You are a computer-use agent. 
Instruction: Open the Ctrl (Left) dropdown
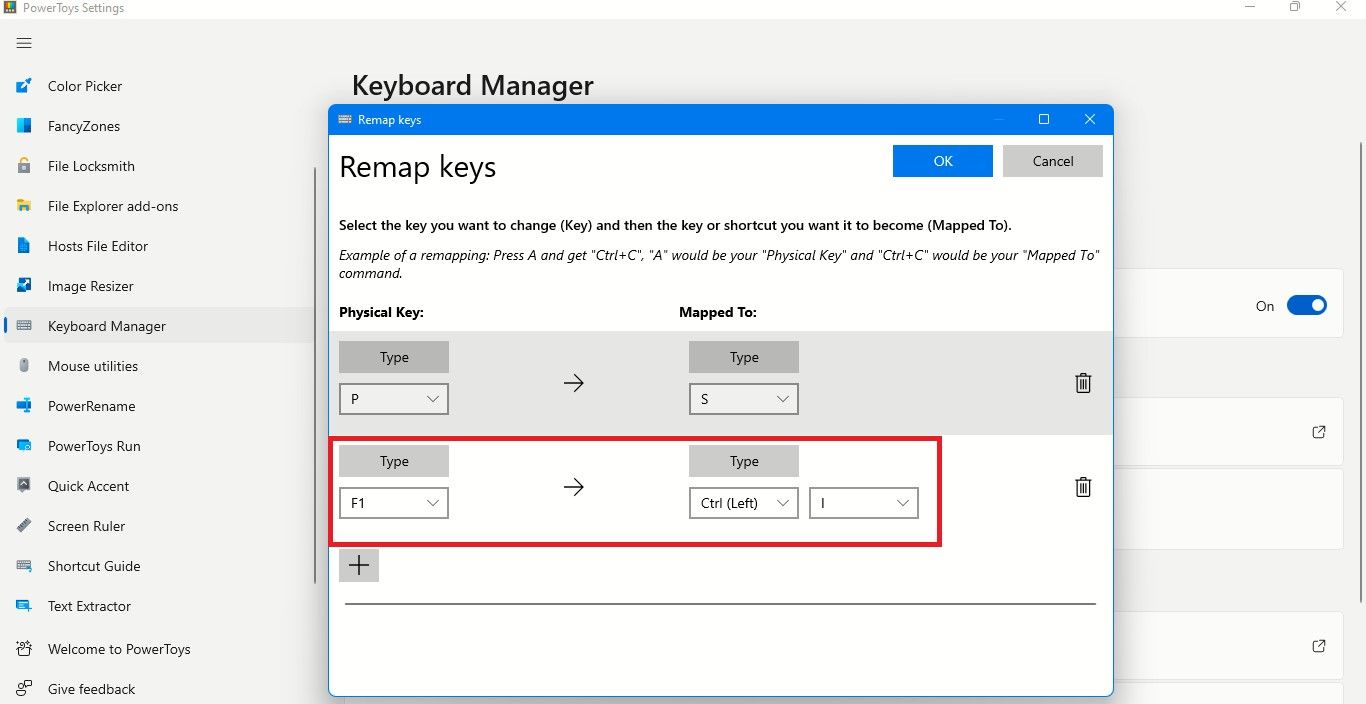click(744, 503)
